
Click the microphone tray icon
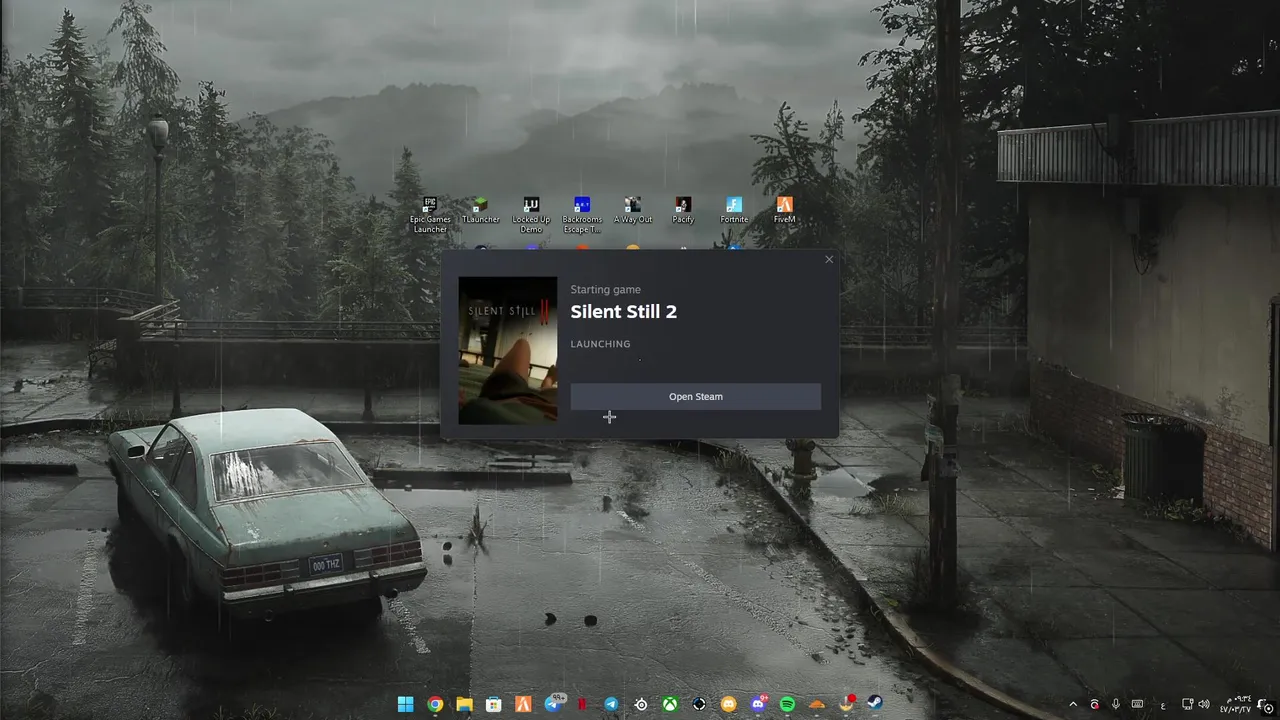pos(1116,704)
